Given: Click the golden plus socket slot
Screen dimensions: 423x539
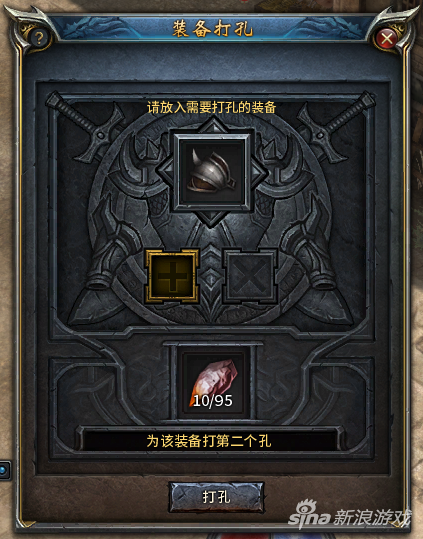Looking at the screenshot, I should tap(172, 276).
